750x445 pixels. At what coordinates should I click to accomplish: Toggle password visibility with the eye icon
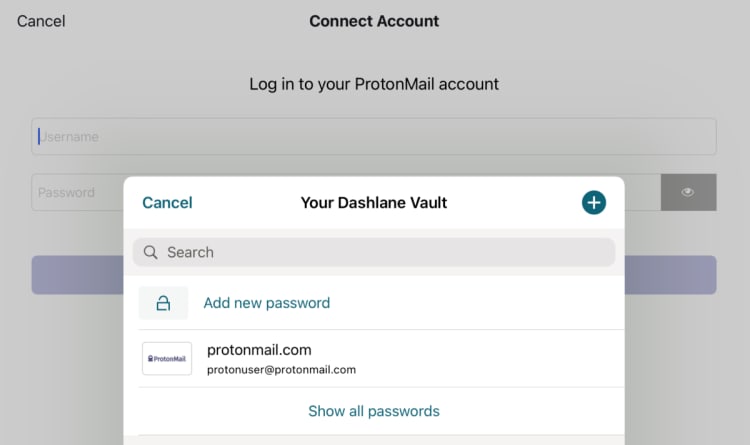click(688, 192)
